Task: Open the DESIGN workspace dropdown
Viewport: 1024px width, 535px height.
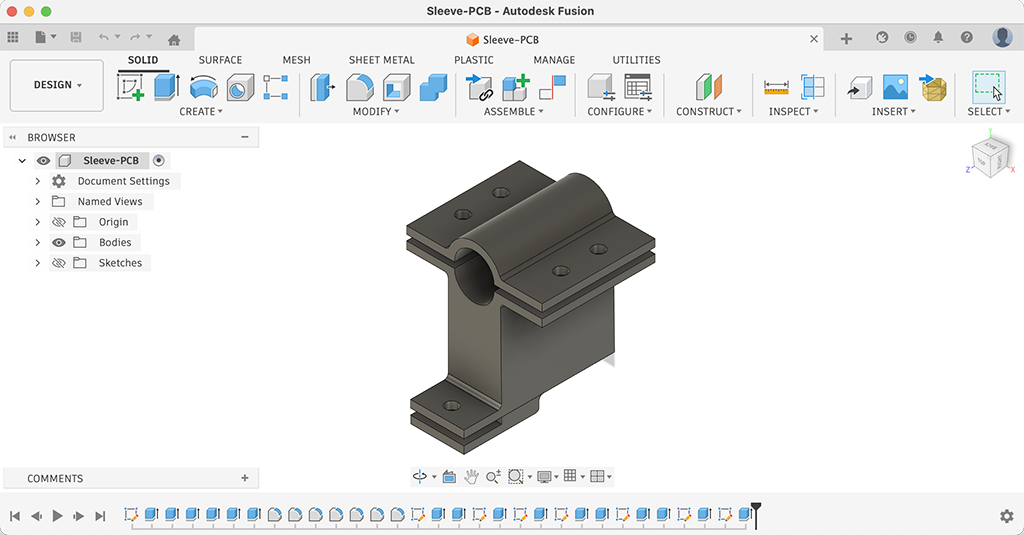Action: (57, 86)
